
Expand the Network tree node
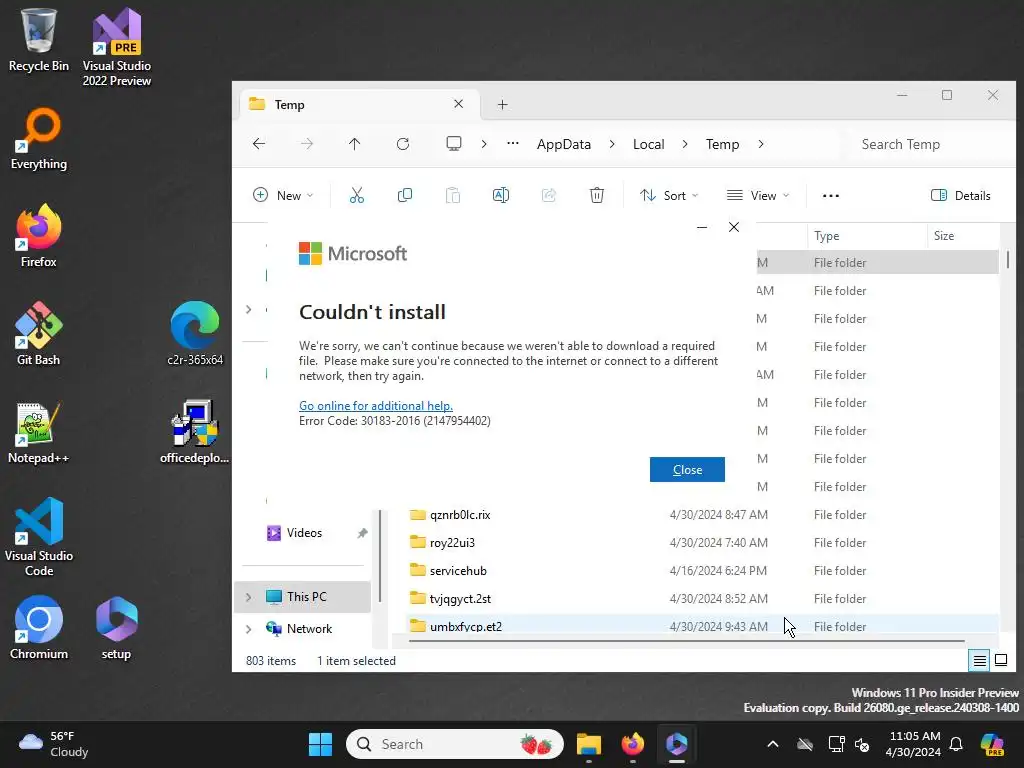(x=248, y=629)
